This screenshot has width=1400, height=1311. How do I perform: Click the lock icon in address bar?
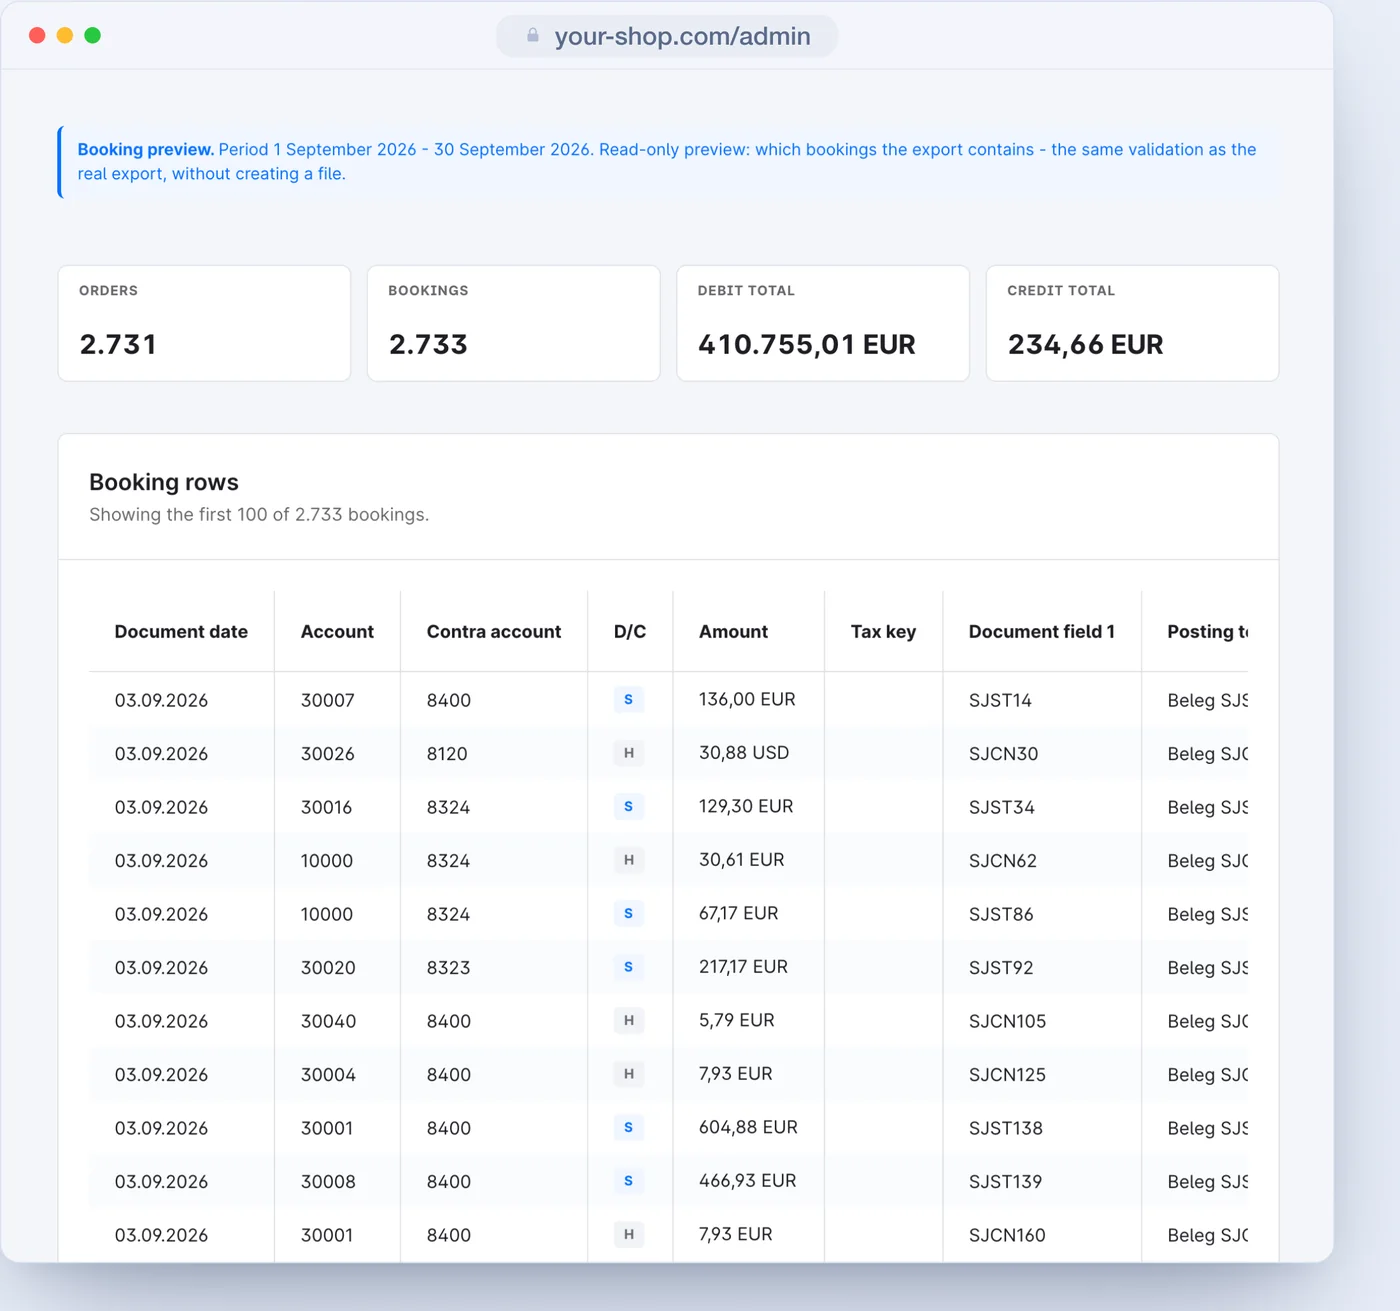533,36
